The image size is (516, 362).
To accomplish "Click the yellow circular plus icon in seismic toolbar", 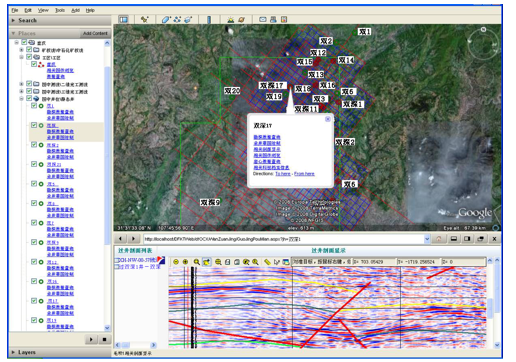I will pyautogui.click(x=185, y=262).
